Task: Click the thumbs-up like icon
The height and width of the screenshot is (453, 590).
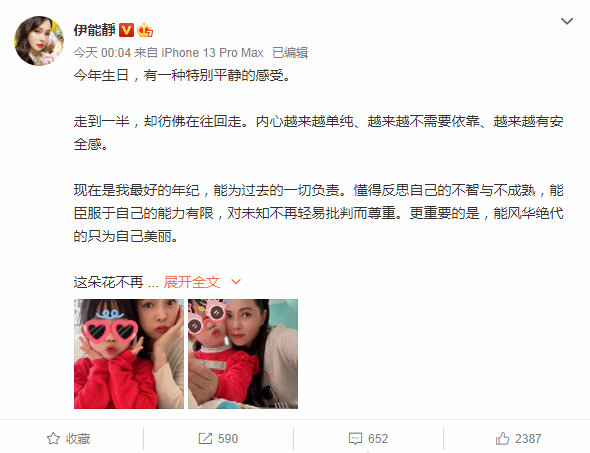Action: pyautogui.click(x=502, y=439)
